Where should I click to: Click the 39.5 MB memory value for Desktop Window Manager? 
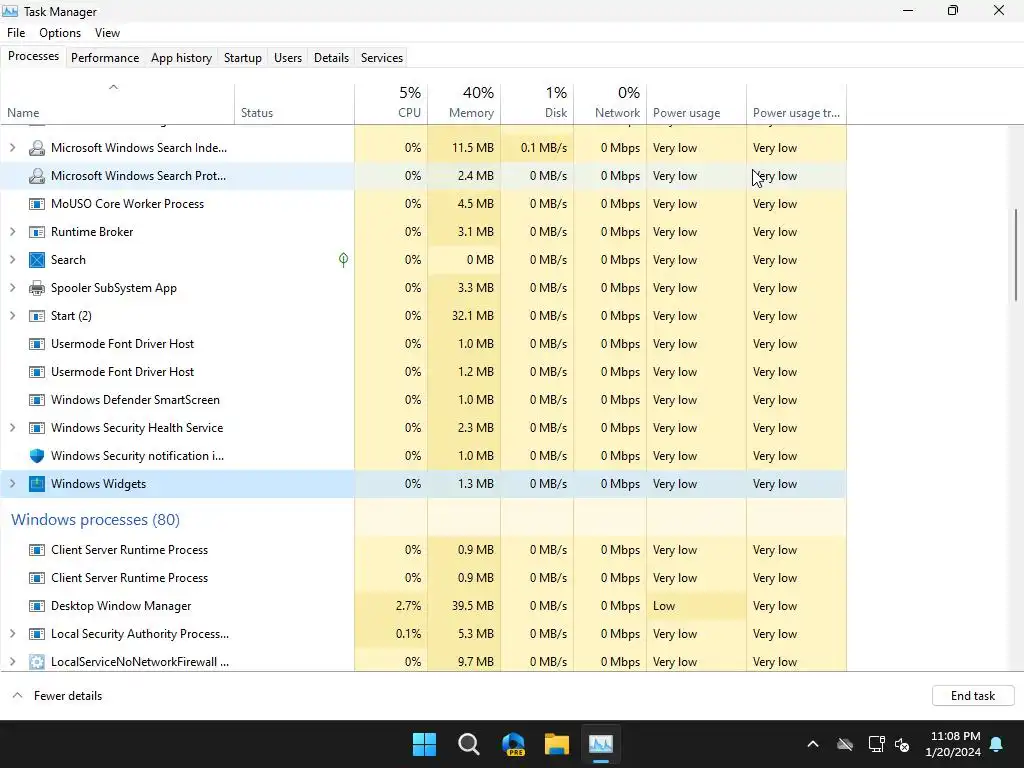point(473,606)
